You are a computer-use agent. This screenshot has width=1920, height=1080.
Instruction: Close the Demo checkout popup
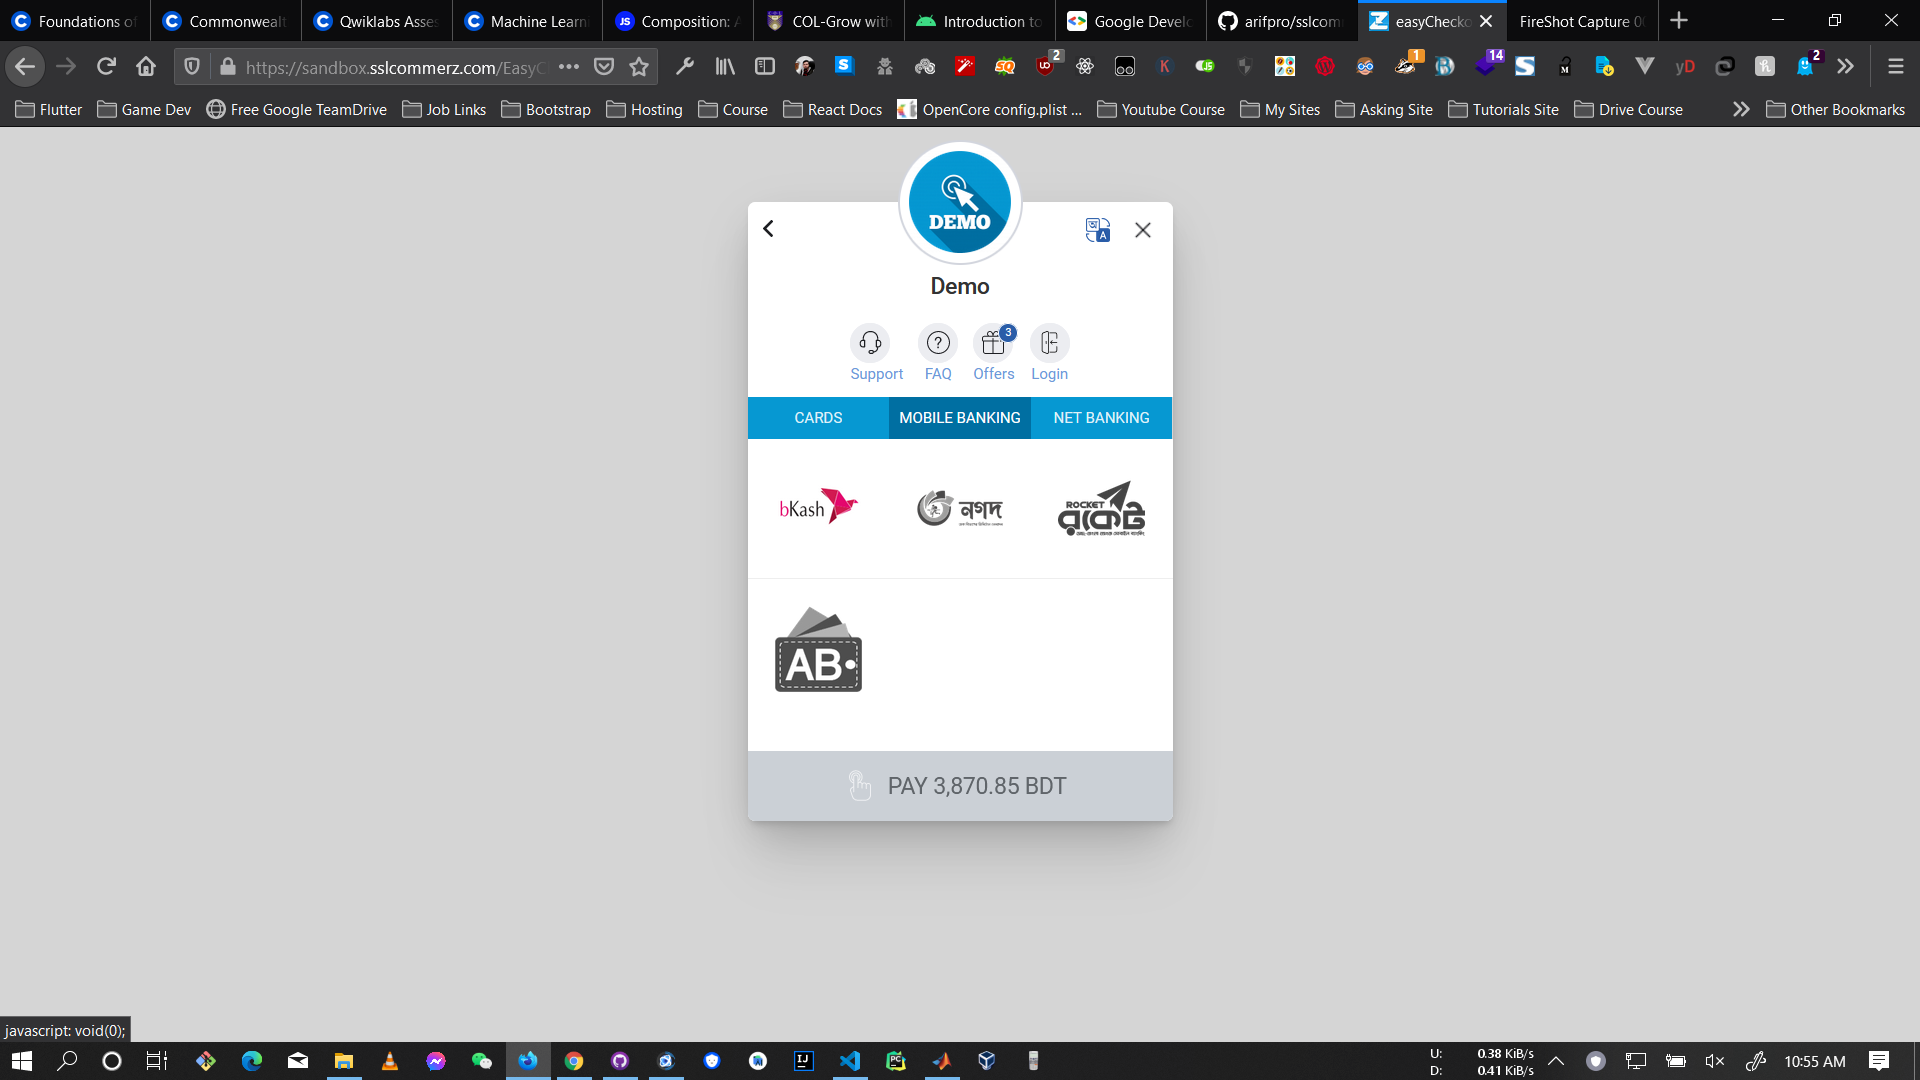tap(1143, 230)
